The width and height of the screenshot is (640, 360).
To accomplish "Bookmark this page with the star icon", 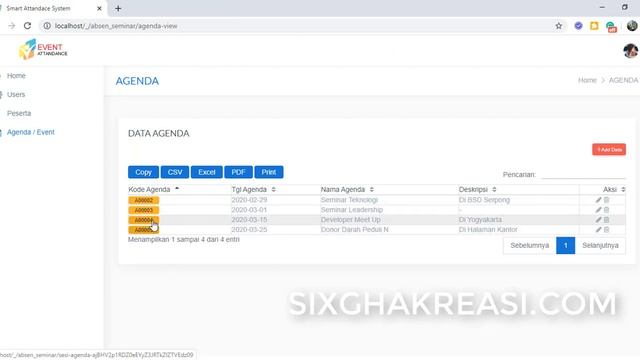I will pyautogui.click(x=559, y=26).
